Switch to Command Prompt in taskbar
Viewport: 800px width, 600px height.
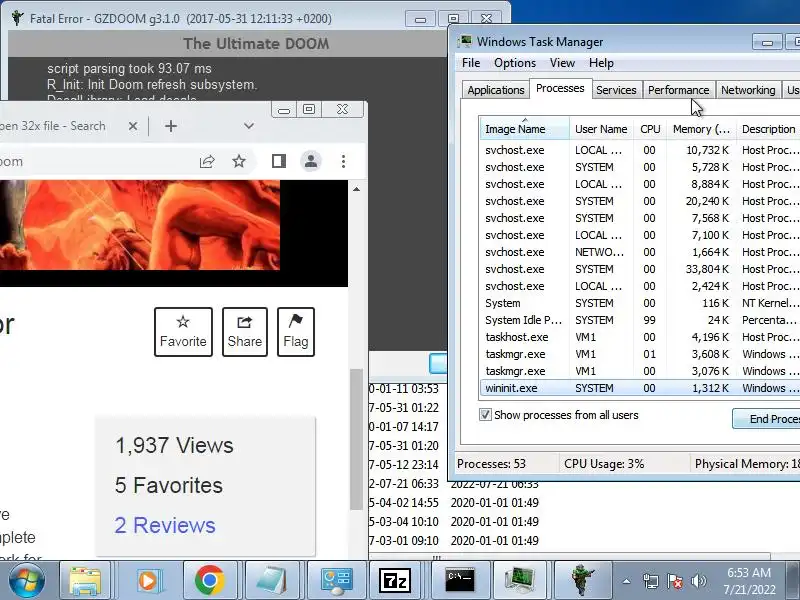pos(459,580)
